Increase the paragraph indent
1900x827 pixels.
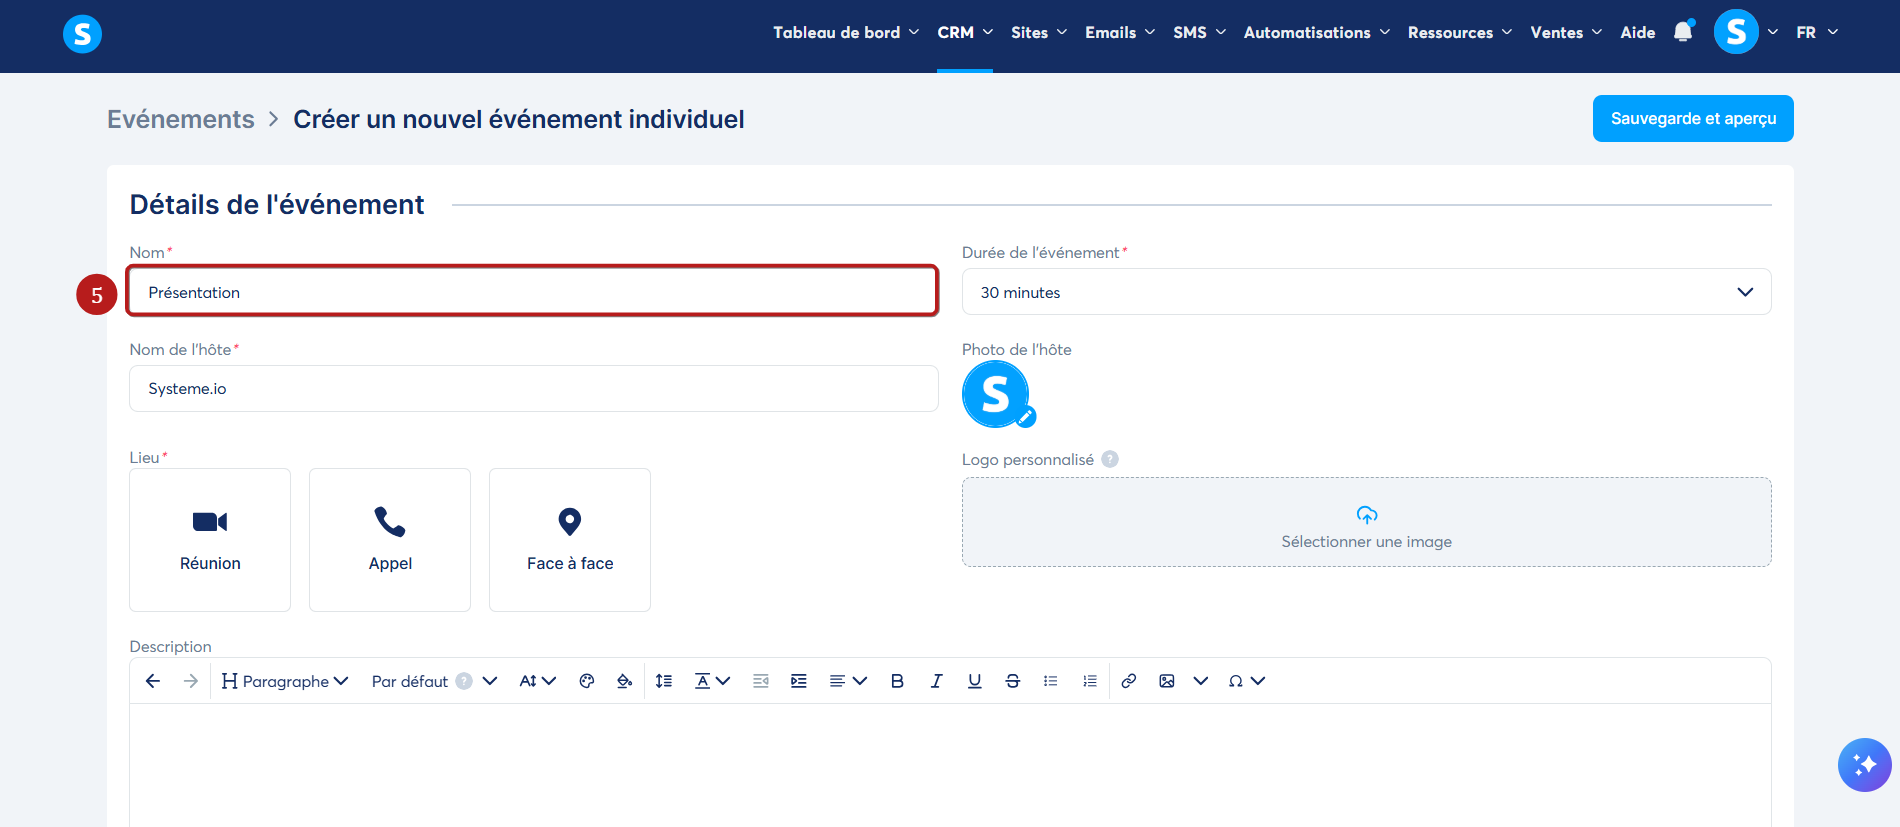click(799, 681)
